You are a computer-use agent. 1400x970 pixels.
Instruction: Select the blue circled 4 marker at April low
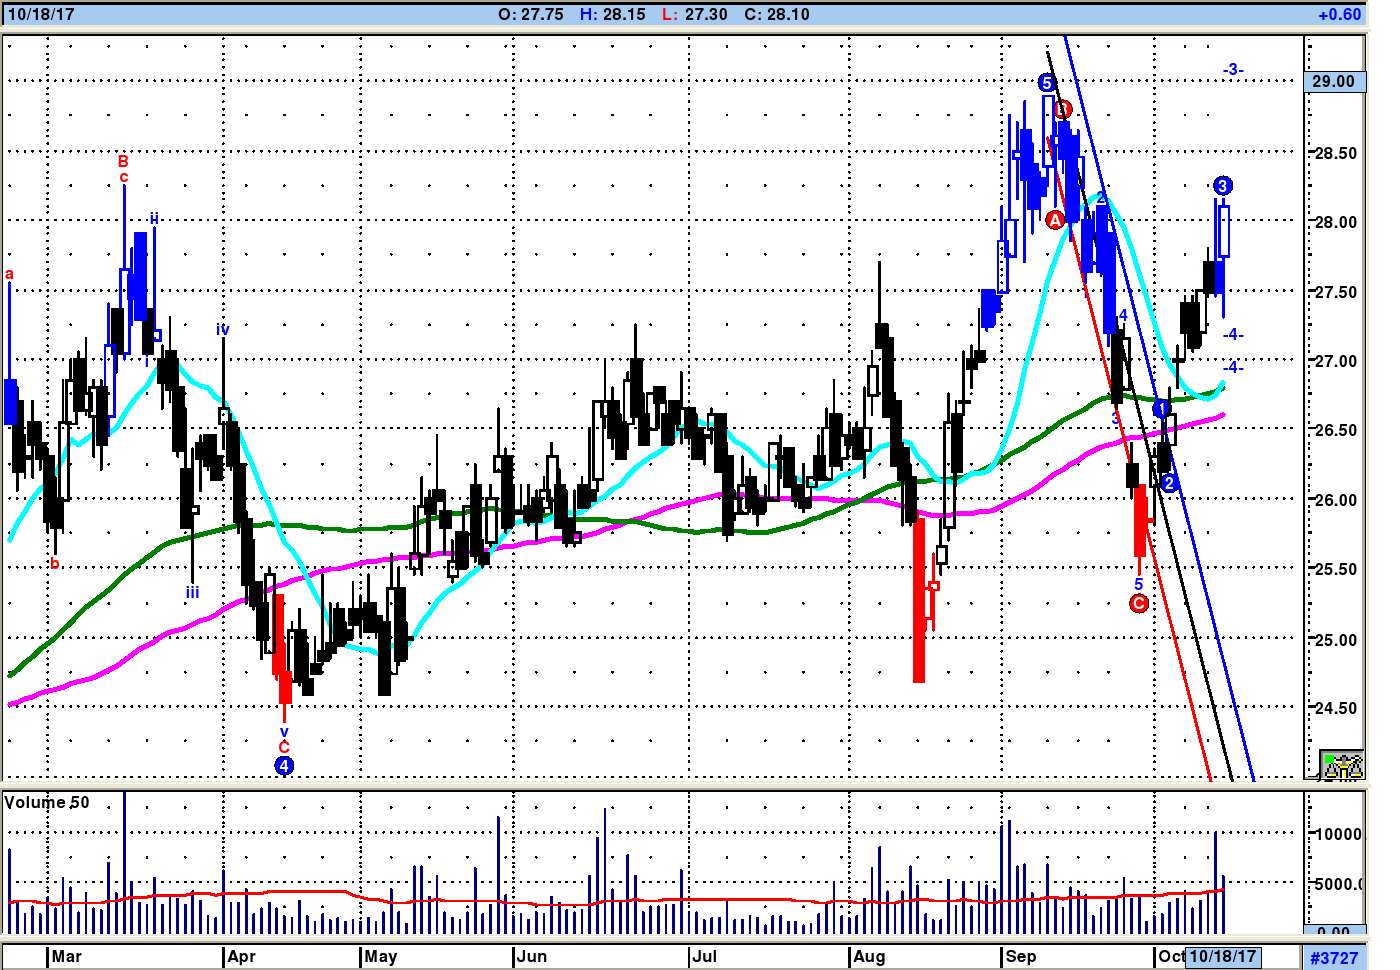click(284, 766)
